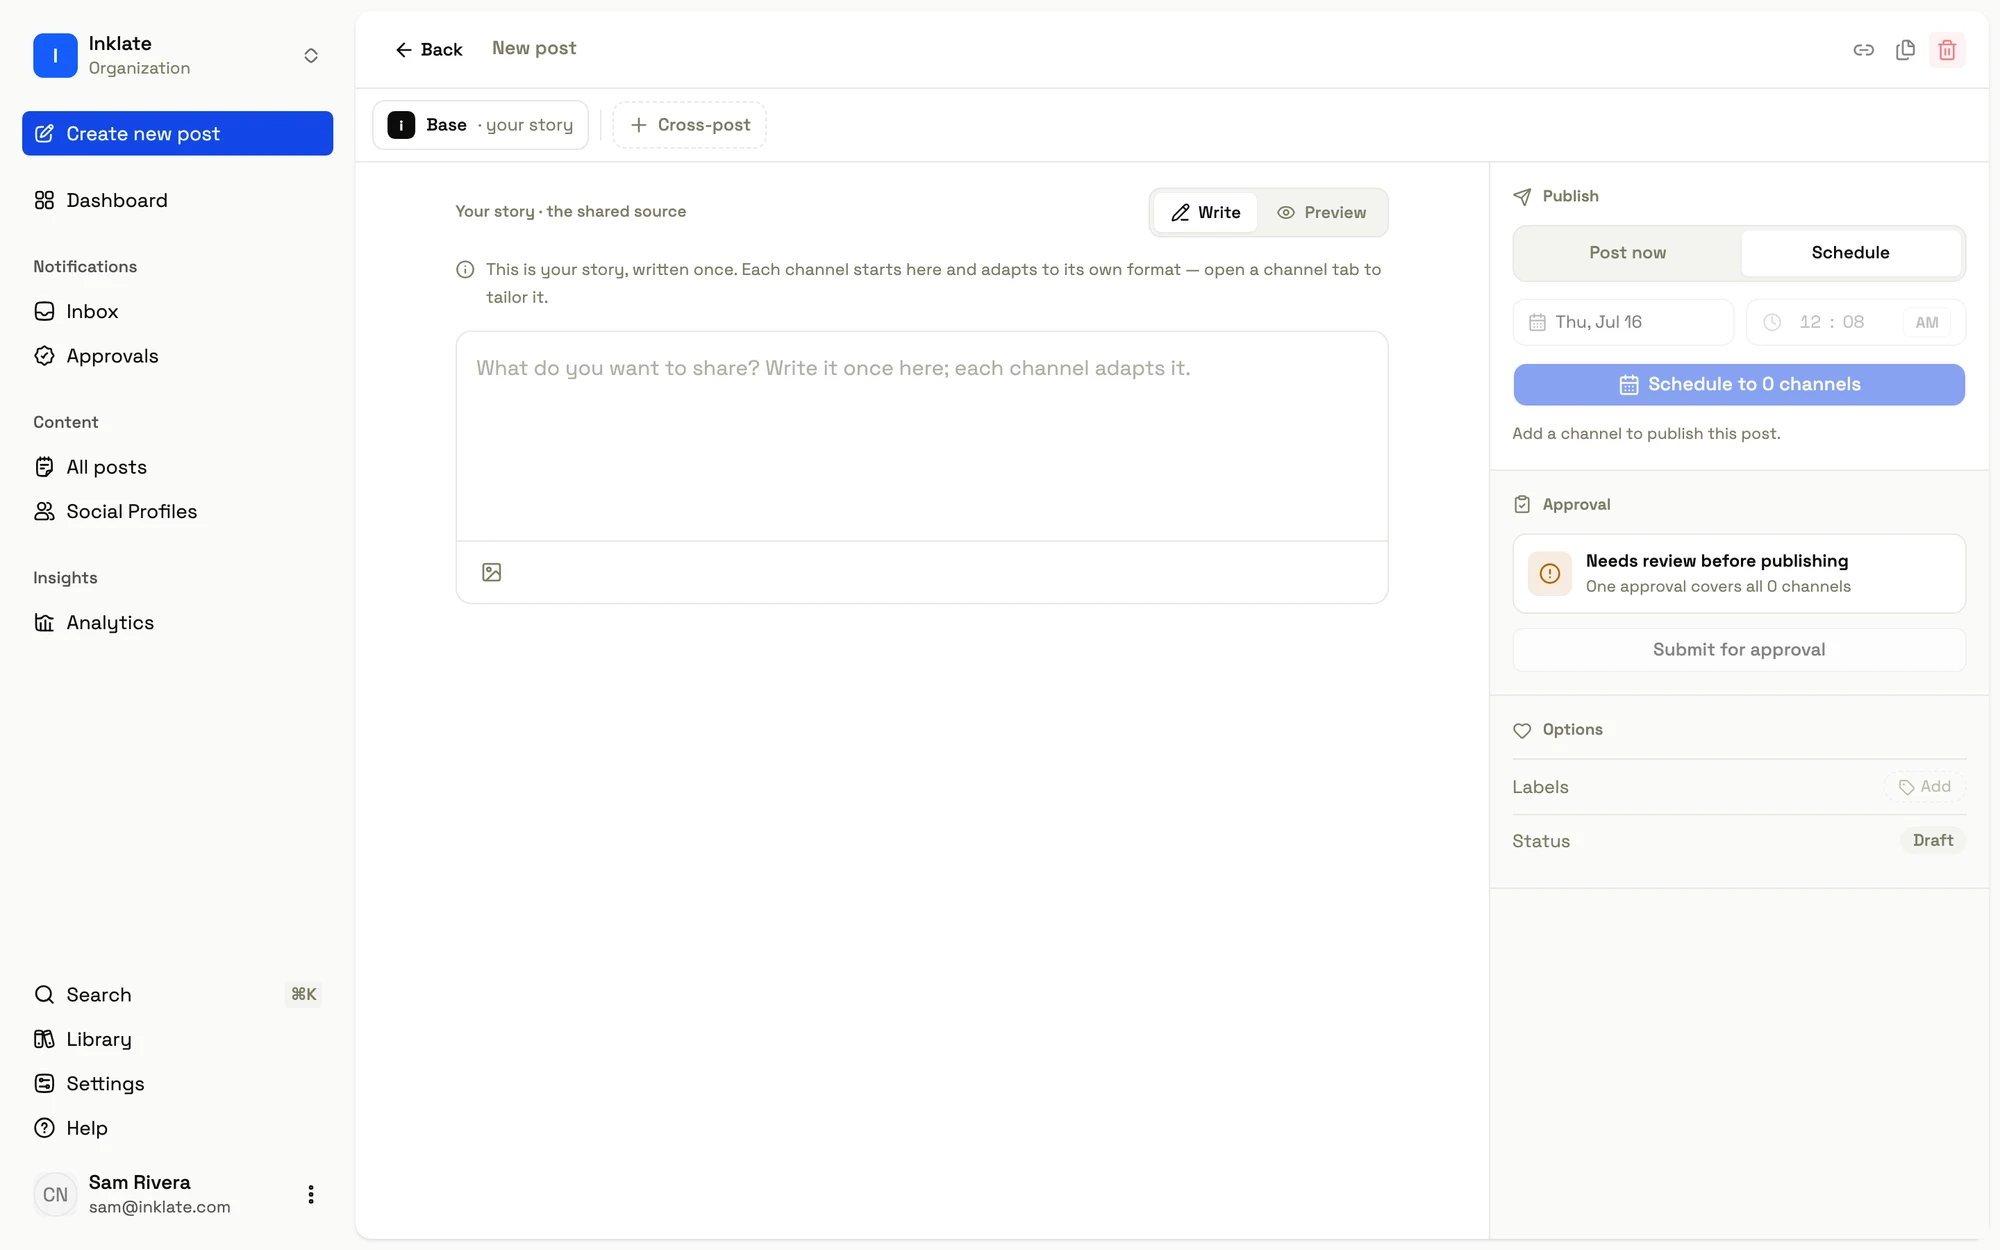Add a Cross-post channel

coord(689,125)
